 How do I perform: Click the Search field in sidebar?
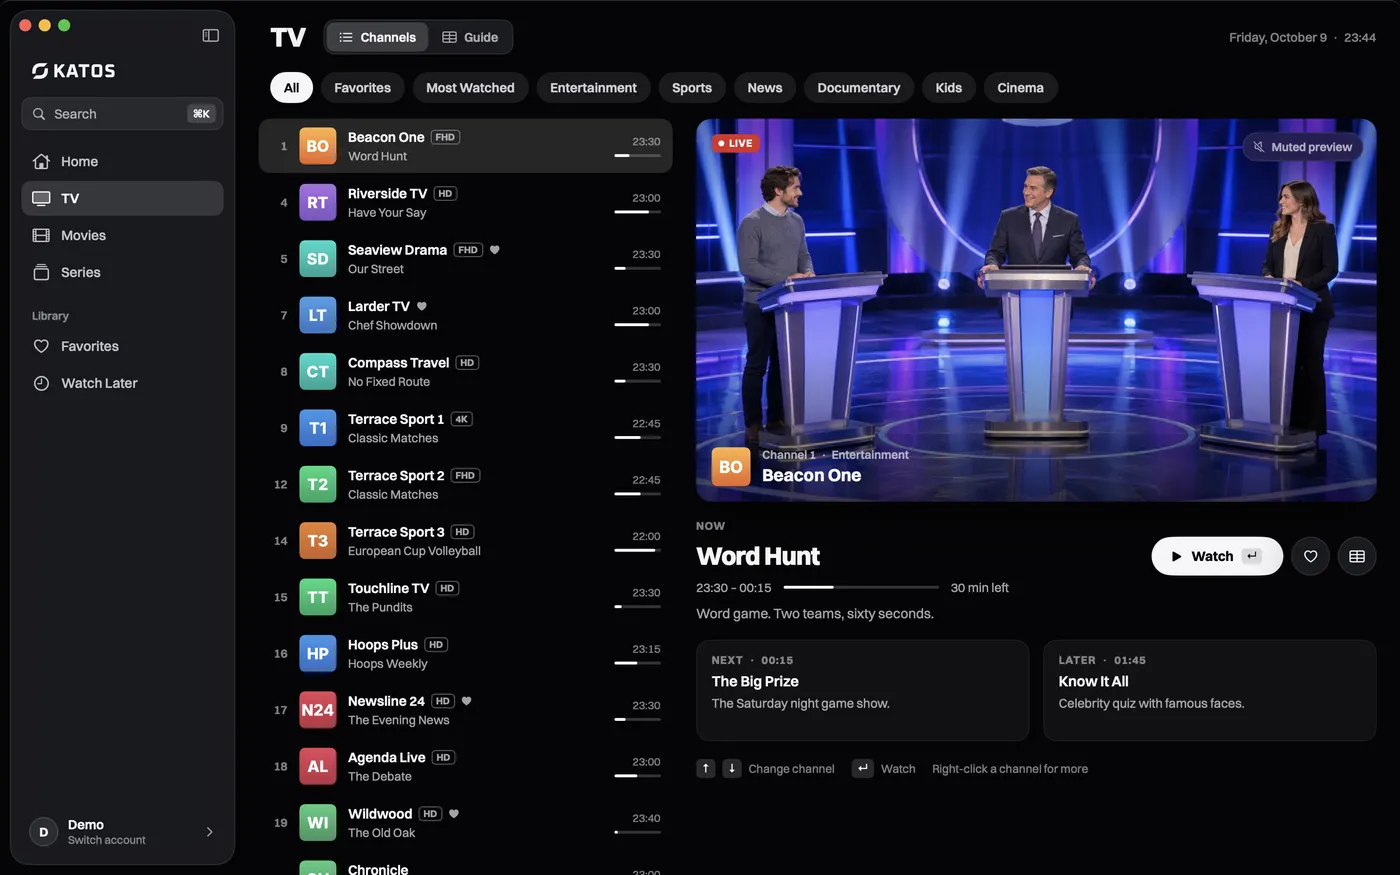(122, 114)
